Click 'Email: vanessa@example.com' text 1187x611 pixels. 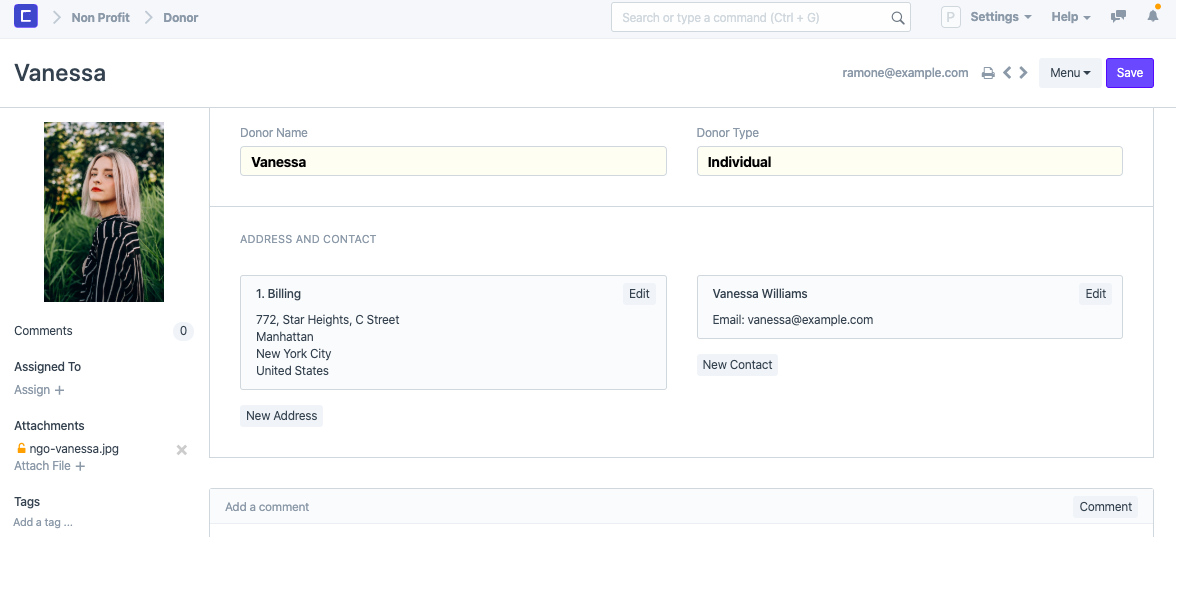(x=793, y=320)
